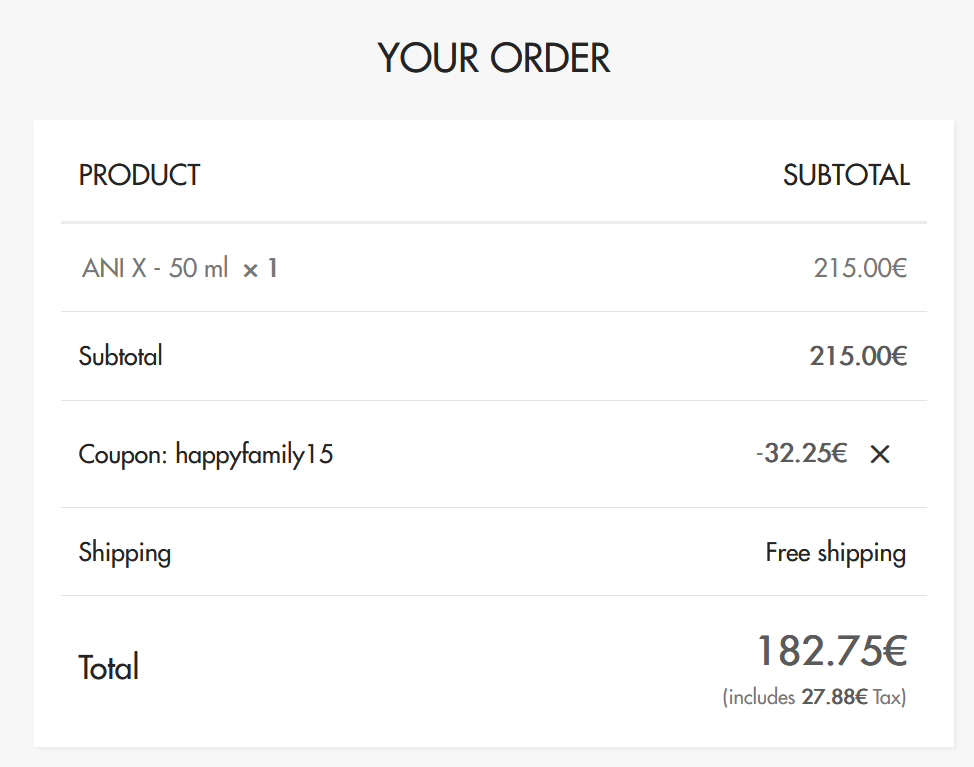This screenshot has height=767, width=974.
Task: Select the ANI X product name
Action: tap(115, 268)
